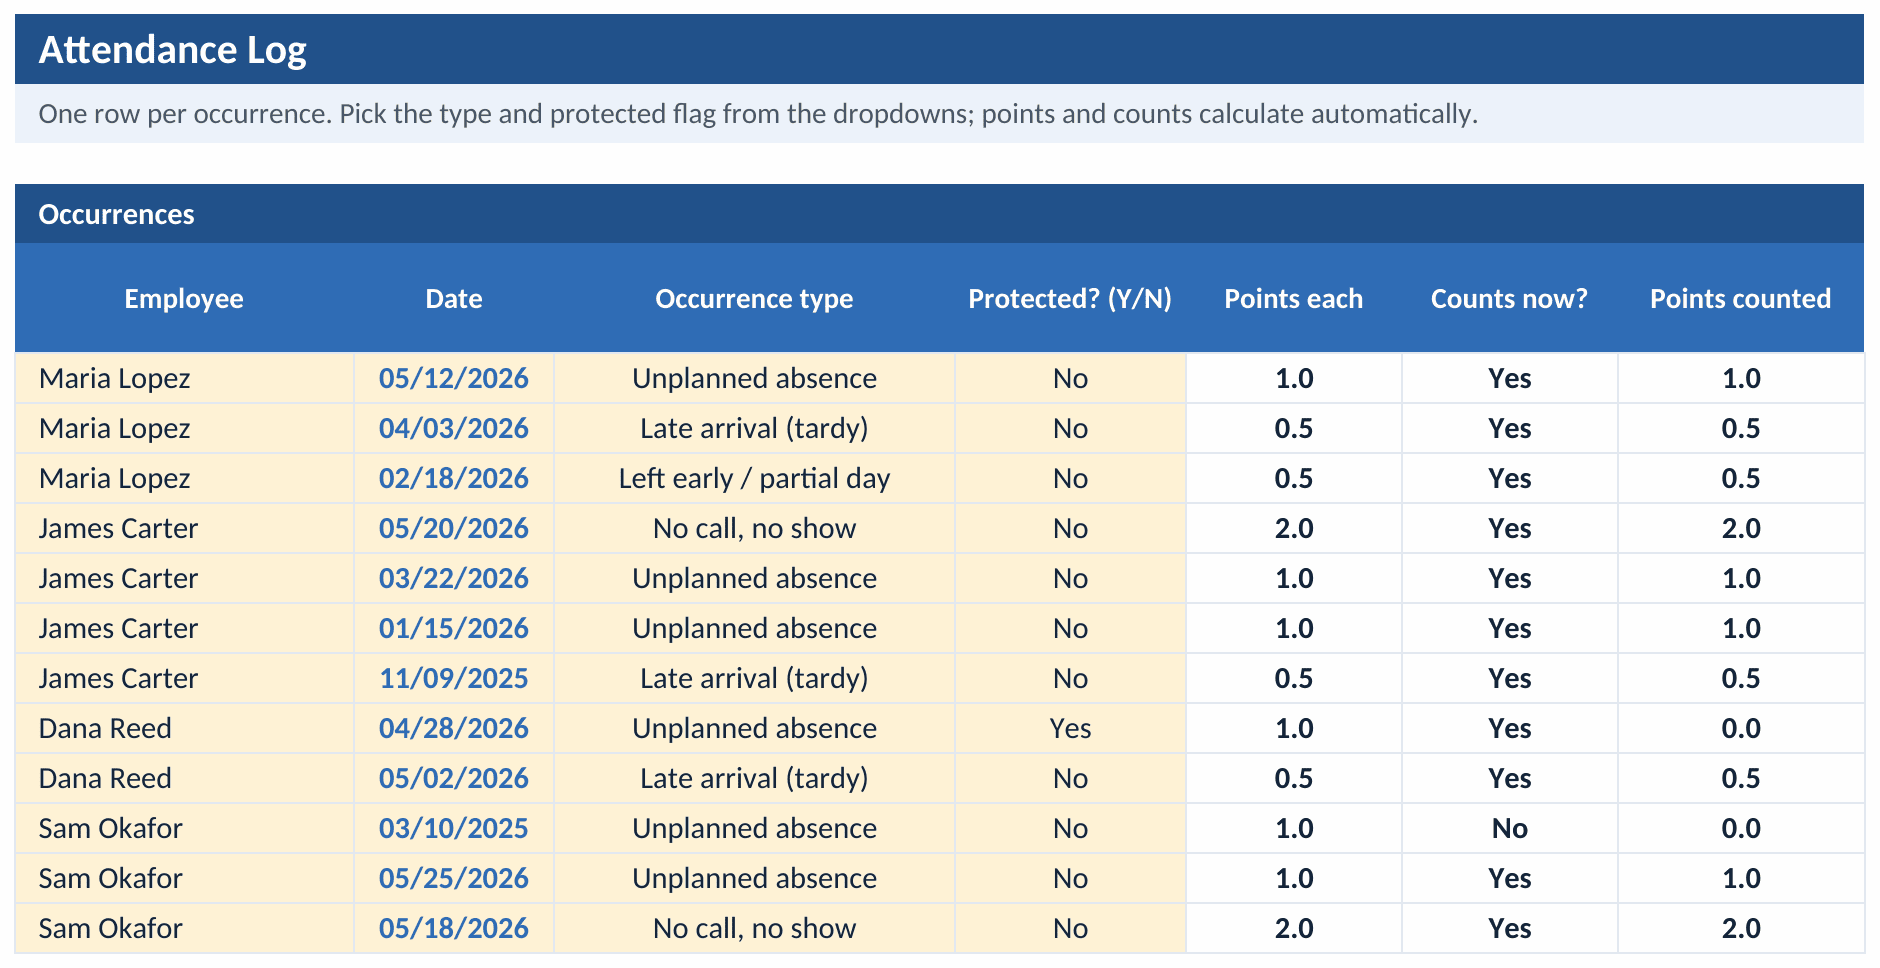Viewport: 1880px width, 968px height.
Task: Click Points counted 2.0 on 05/18/2026 row
Action: point(1741,928)
